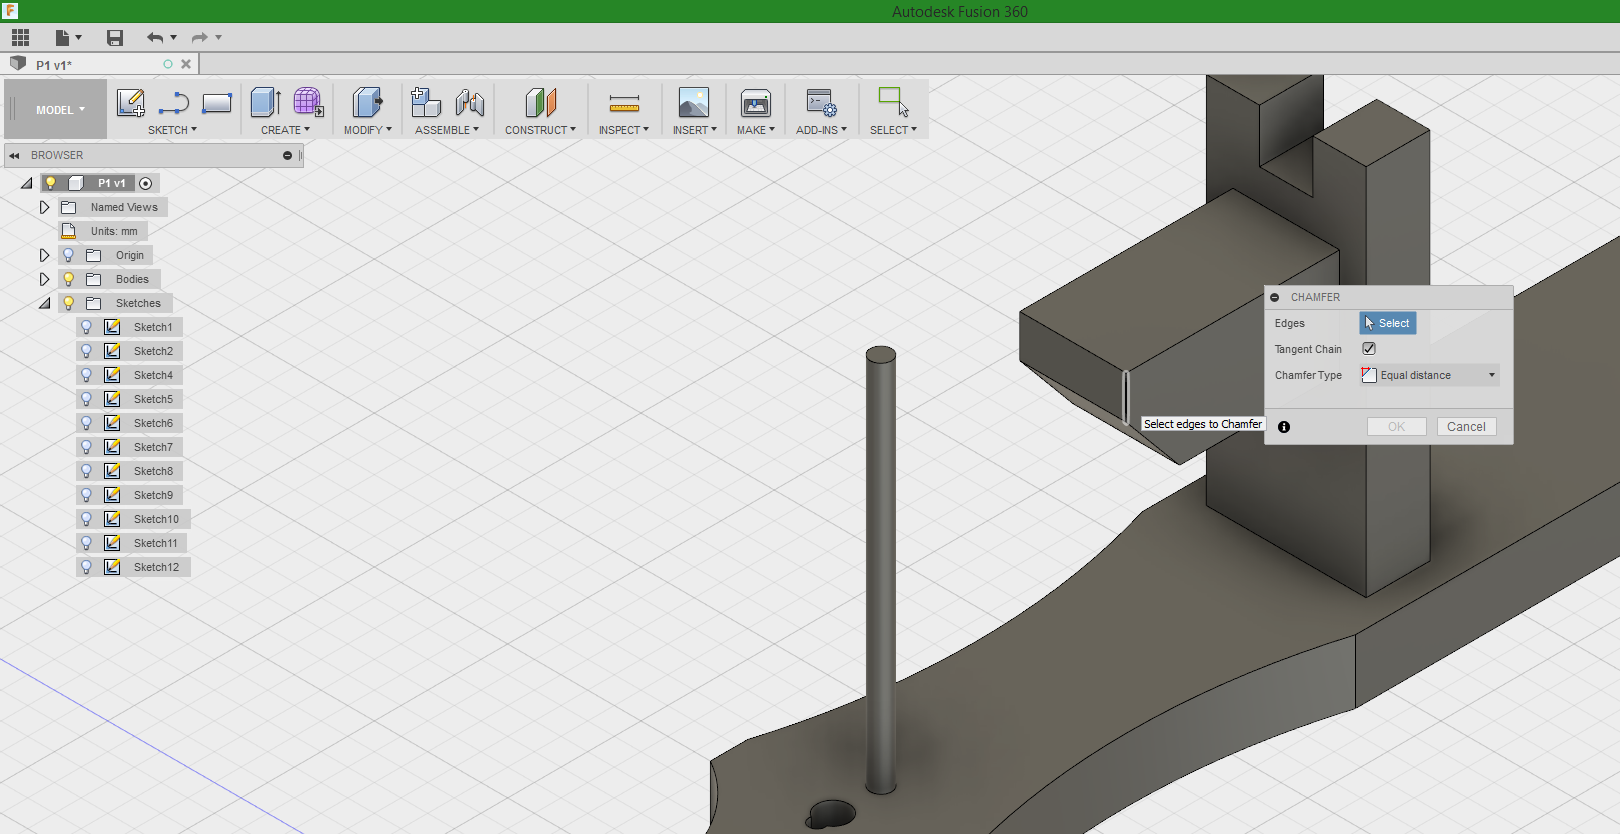This screenshot has width=1620, height=834.
Task: Select the Rectangle sketch tool
Action: 217,103
